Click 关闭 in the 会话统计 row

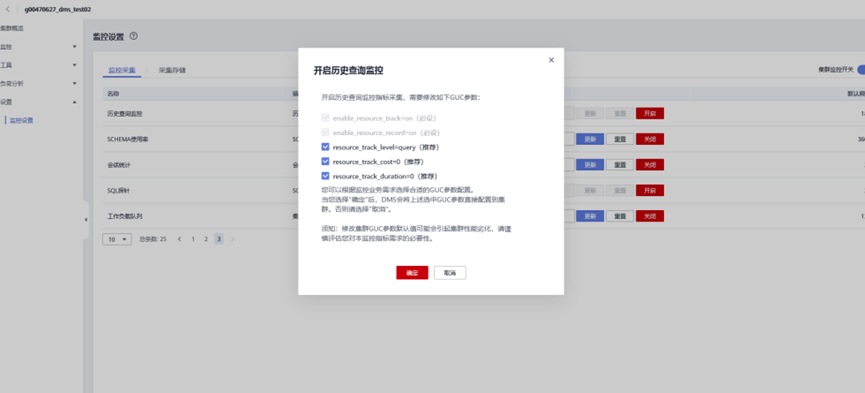[x=650, y=164]
